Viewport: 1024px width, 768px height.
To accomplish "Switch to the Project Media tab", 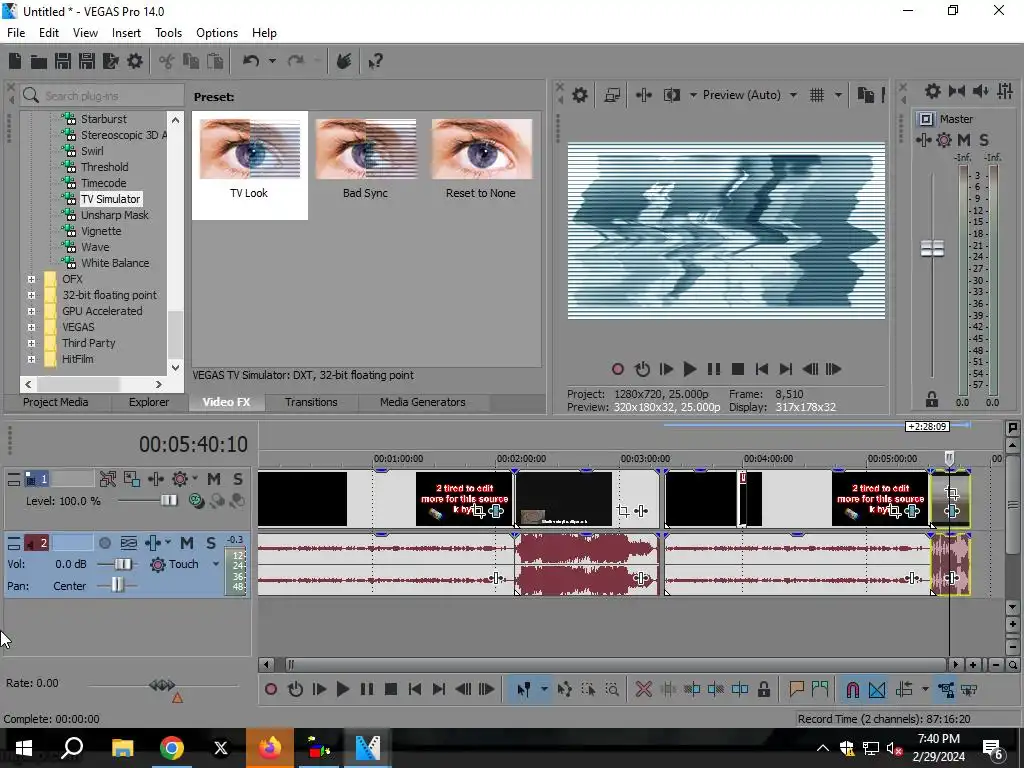I will 56,402.
